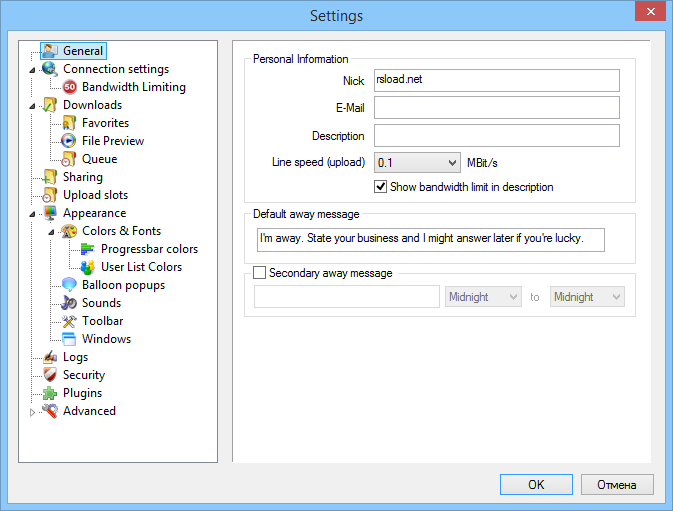Click the Security shield icon
Viewport: 673px width, 511px height.
tap(50, 375)
